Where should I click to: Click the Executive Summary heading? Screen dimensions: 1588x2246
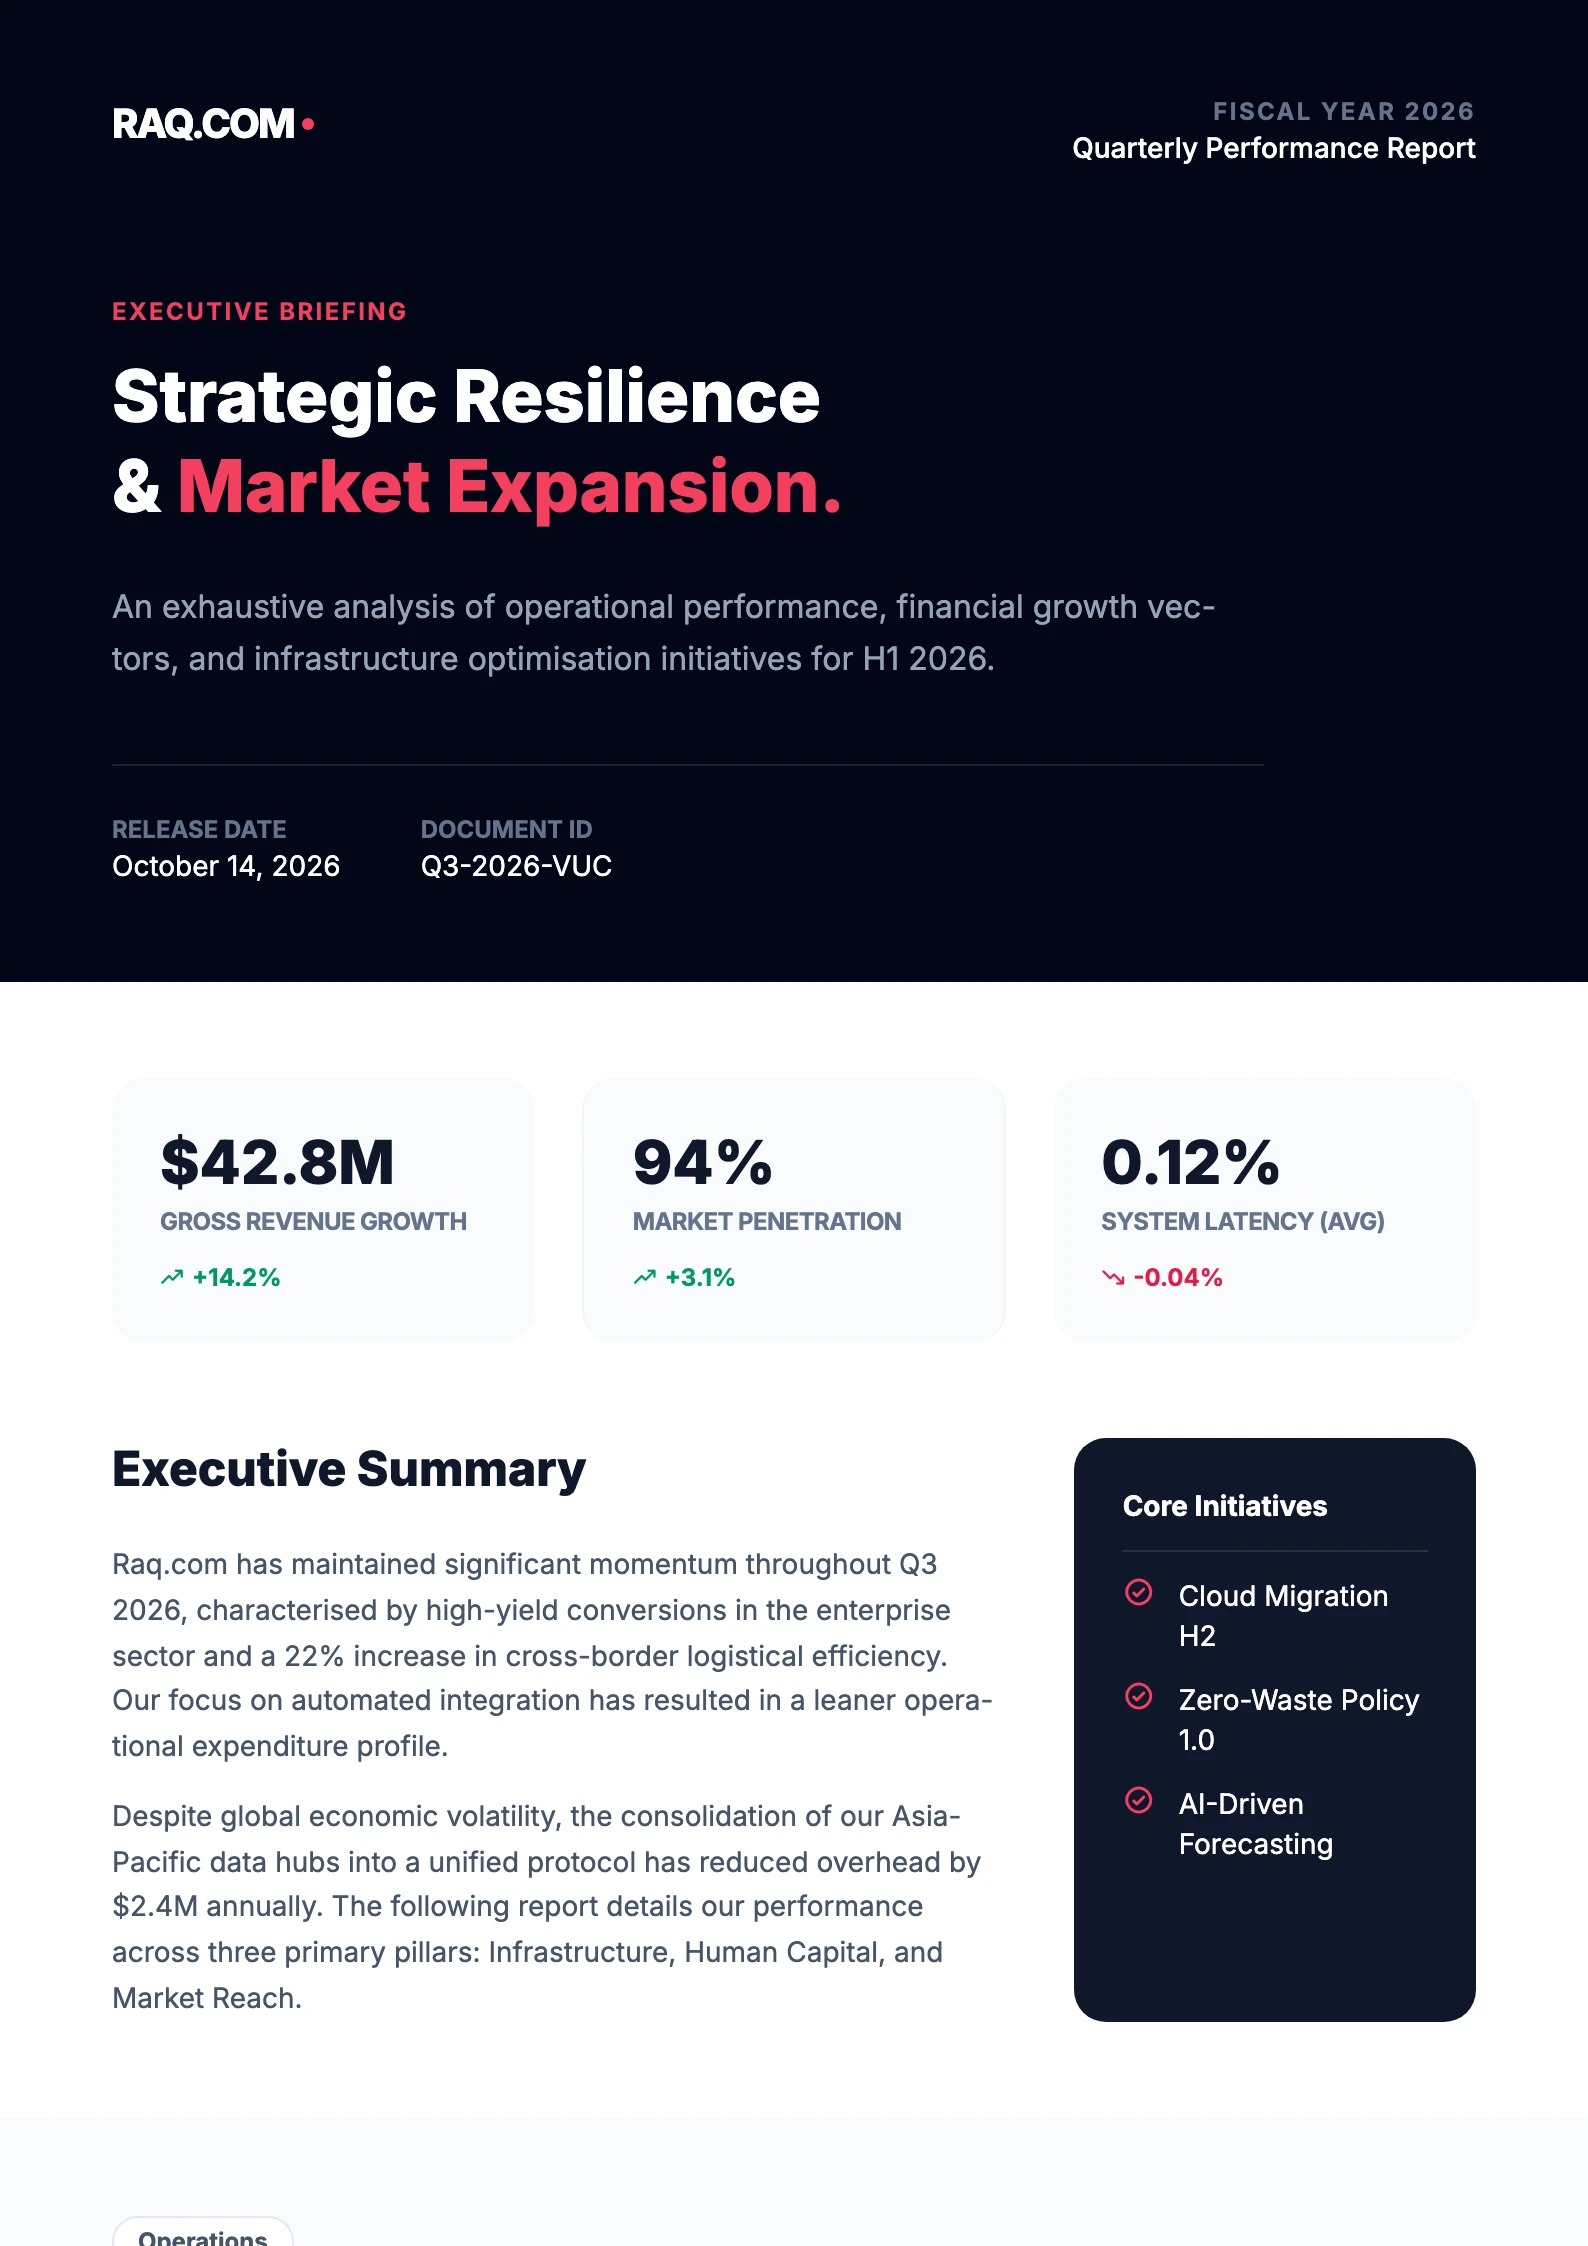[349, 1469]
